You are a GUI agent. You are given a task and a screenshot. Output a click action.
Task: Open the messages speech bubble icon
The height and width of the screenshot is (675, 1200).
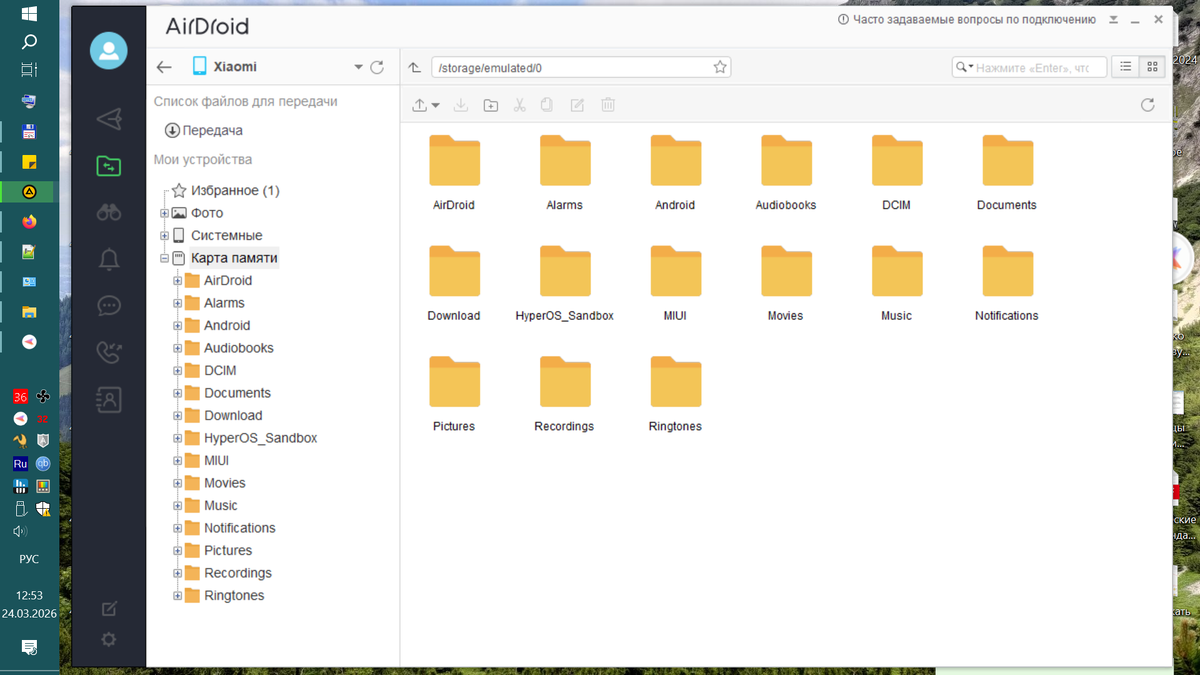coord(109,306)
